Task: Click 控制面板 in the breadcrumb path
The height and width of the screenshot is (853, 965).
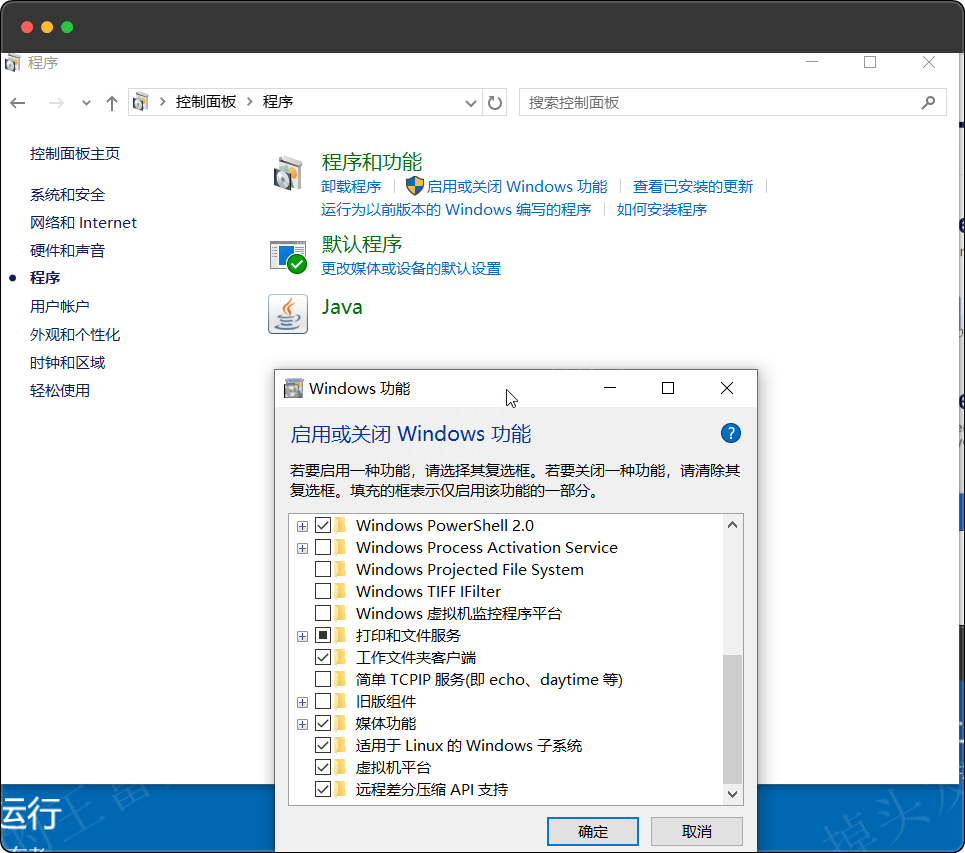Action: coord(206,102)
